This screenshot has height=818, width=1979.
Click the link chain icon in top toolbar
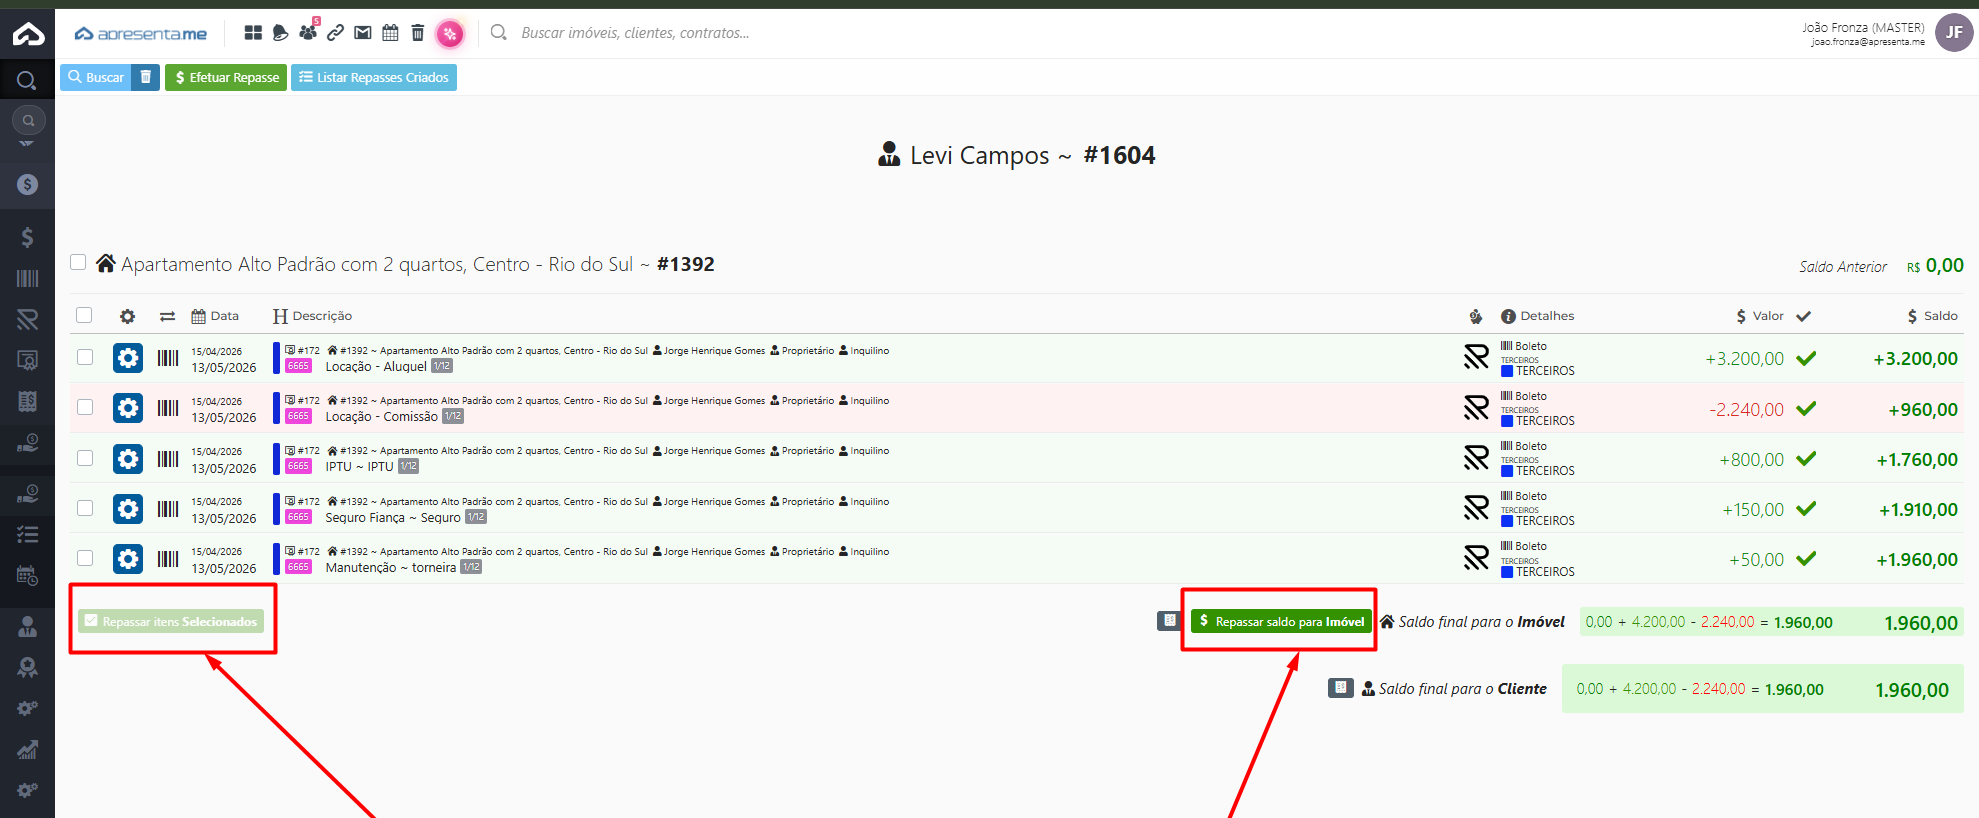(x=336, y=33)
